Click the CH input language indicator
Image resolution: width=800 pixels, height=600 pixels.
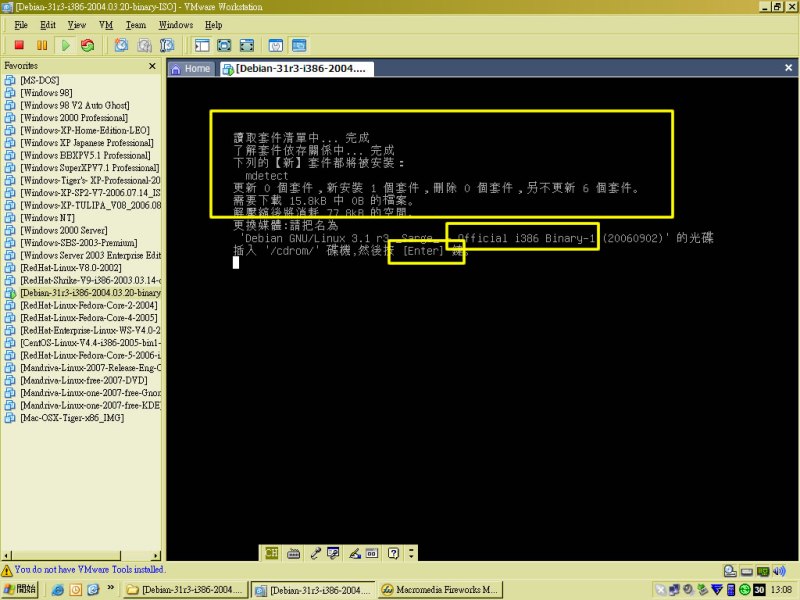click(271, 553)
